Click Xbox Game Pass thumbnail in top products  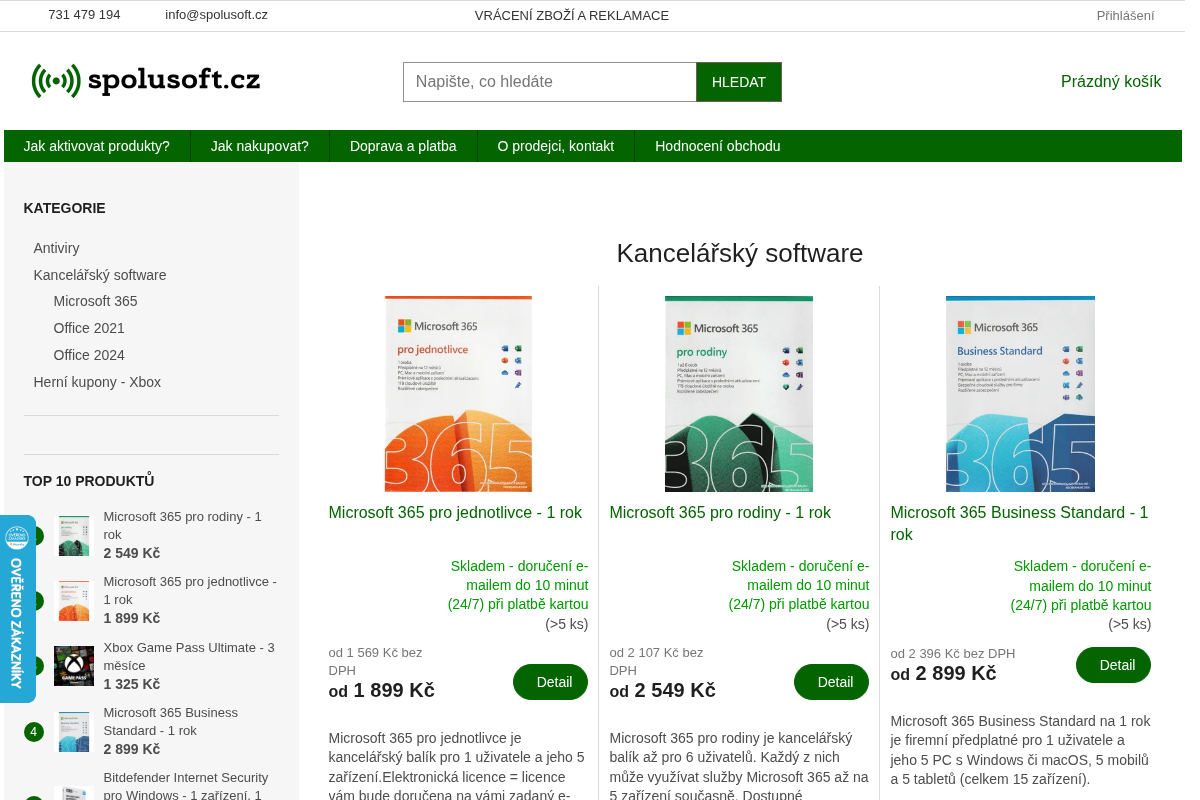tap(74, 666)
